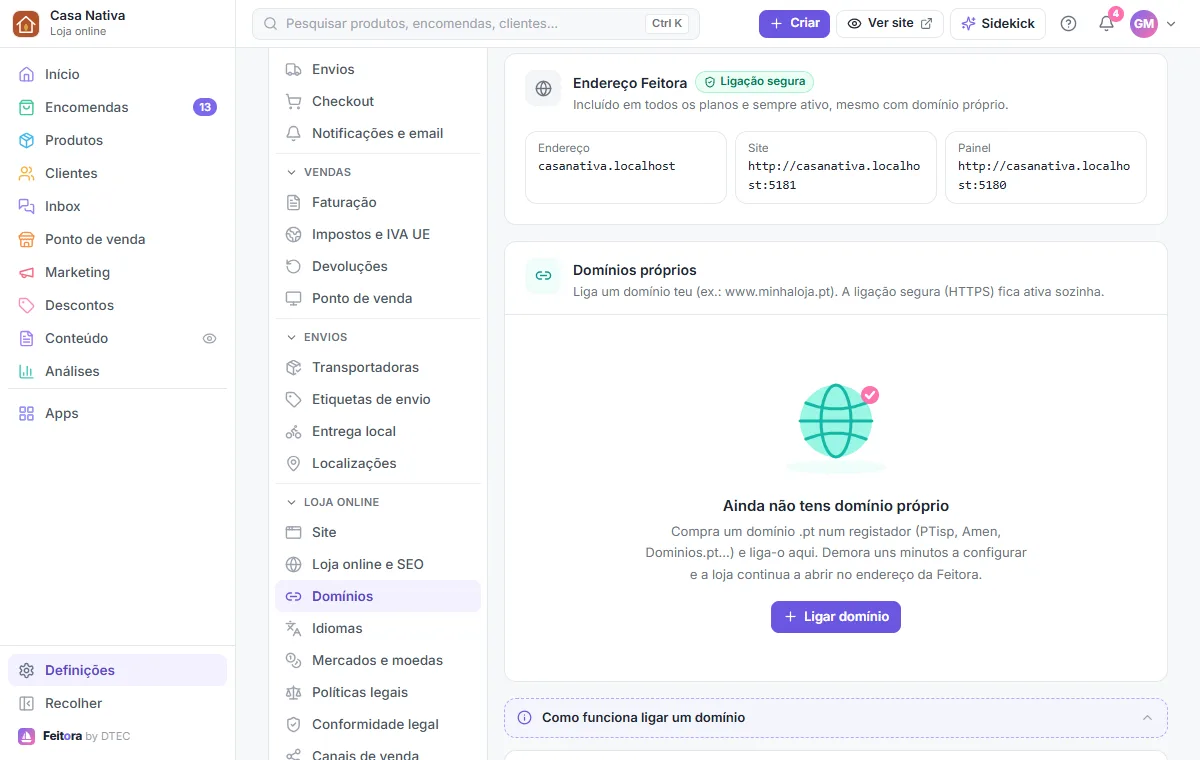The image size is (1200, 760).
Task: Click the Endereço casanativa.localhost field
Action: pos(626,167)
